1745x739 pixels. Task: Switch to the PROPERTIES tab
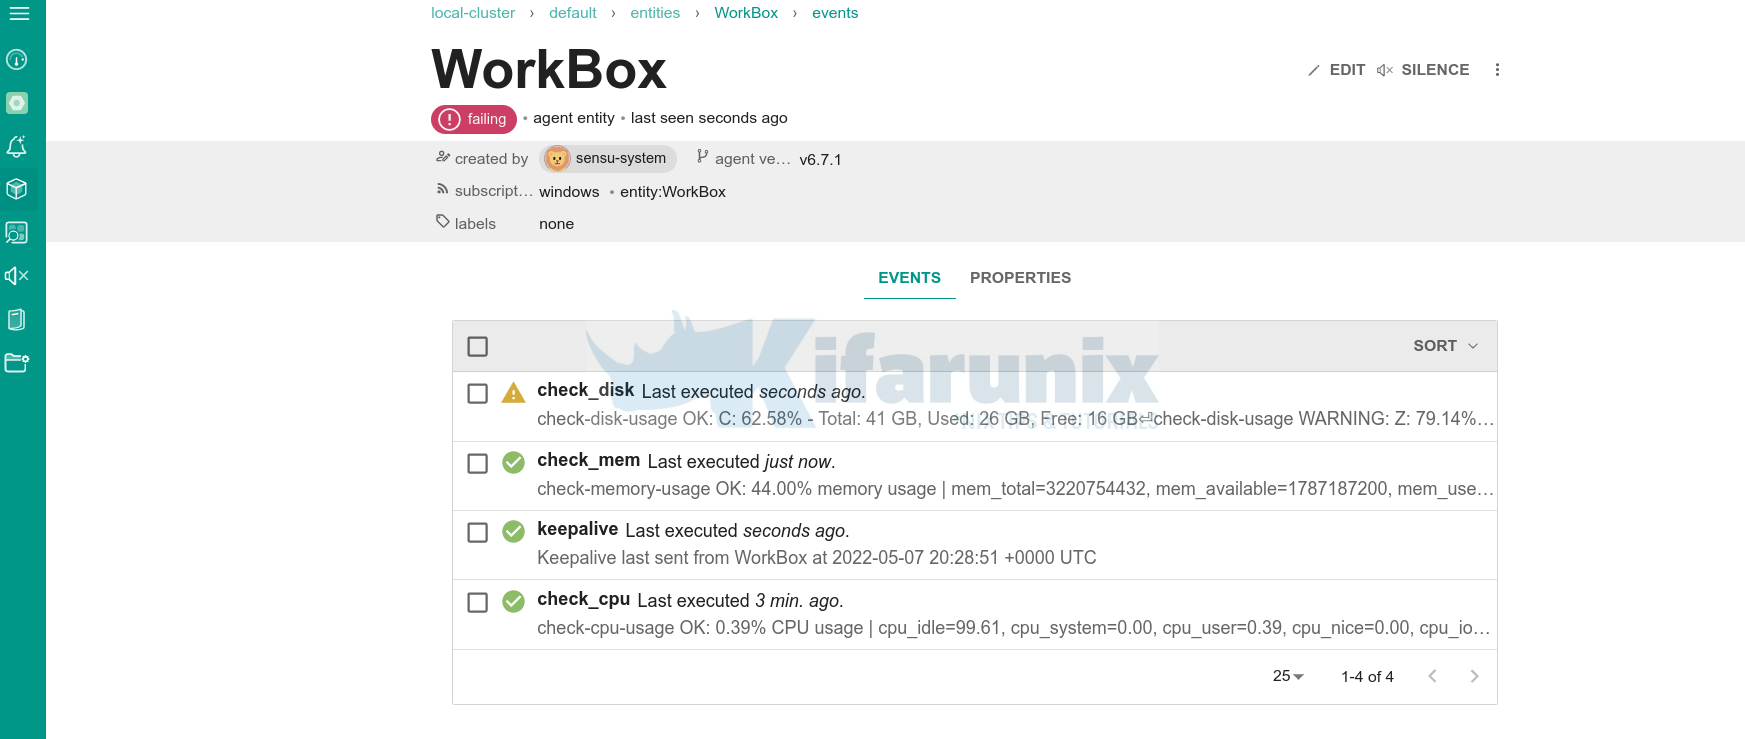click(1020, 278)
